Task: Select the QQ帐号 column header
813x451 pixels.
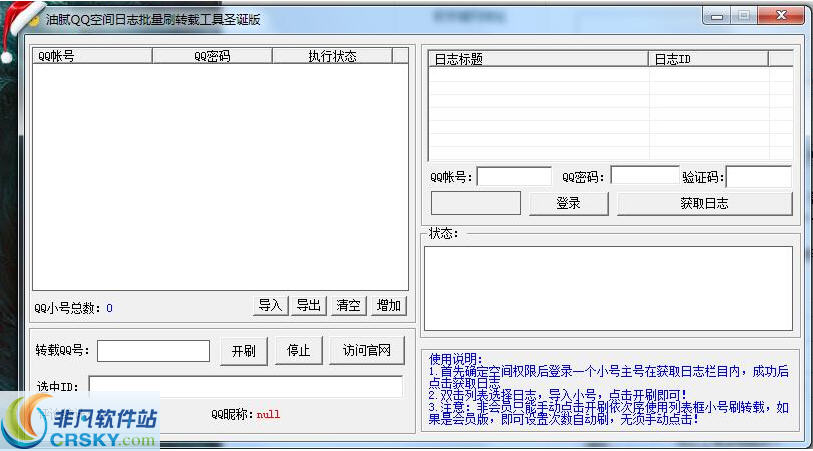Action: (92, 56)
